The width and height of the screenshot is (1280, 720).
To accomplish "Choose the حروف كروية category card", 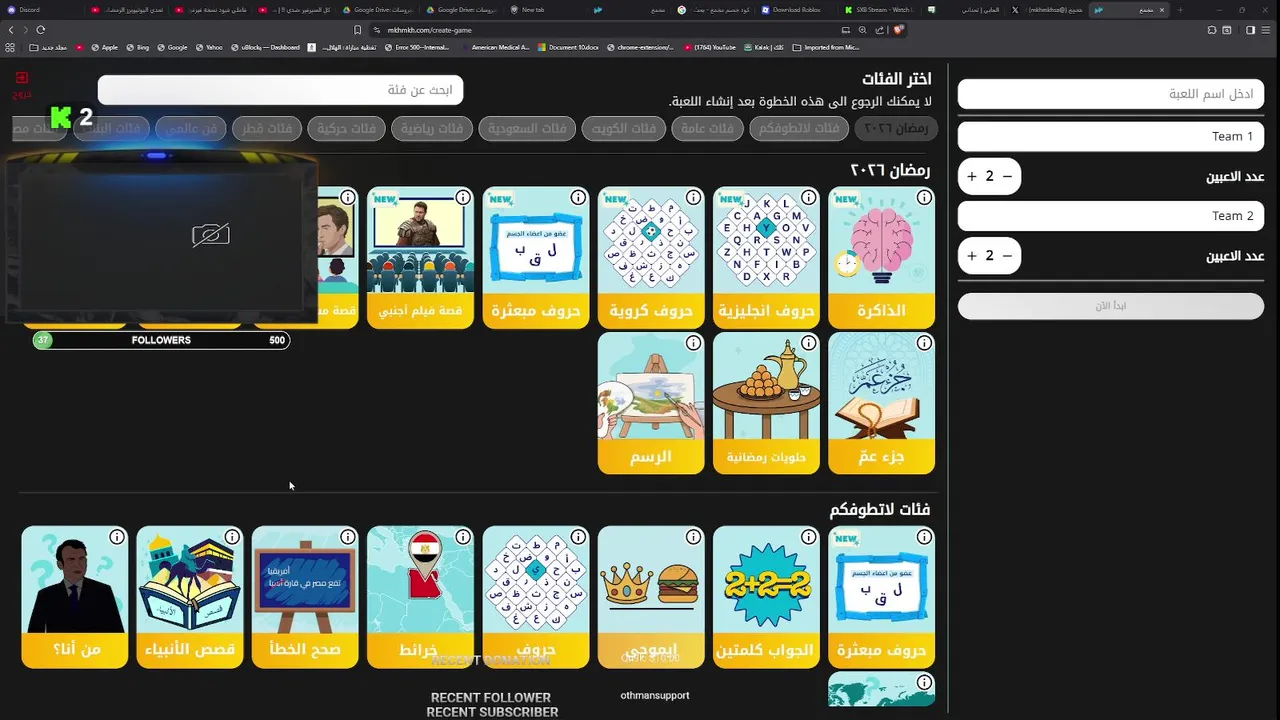I will (x=651, y=258).
